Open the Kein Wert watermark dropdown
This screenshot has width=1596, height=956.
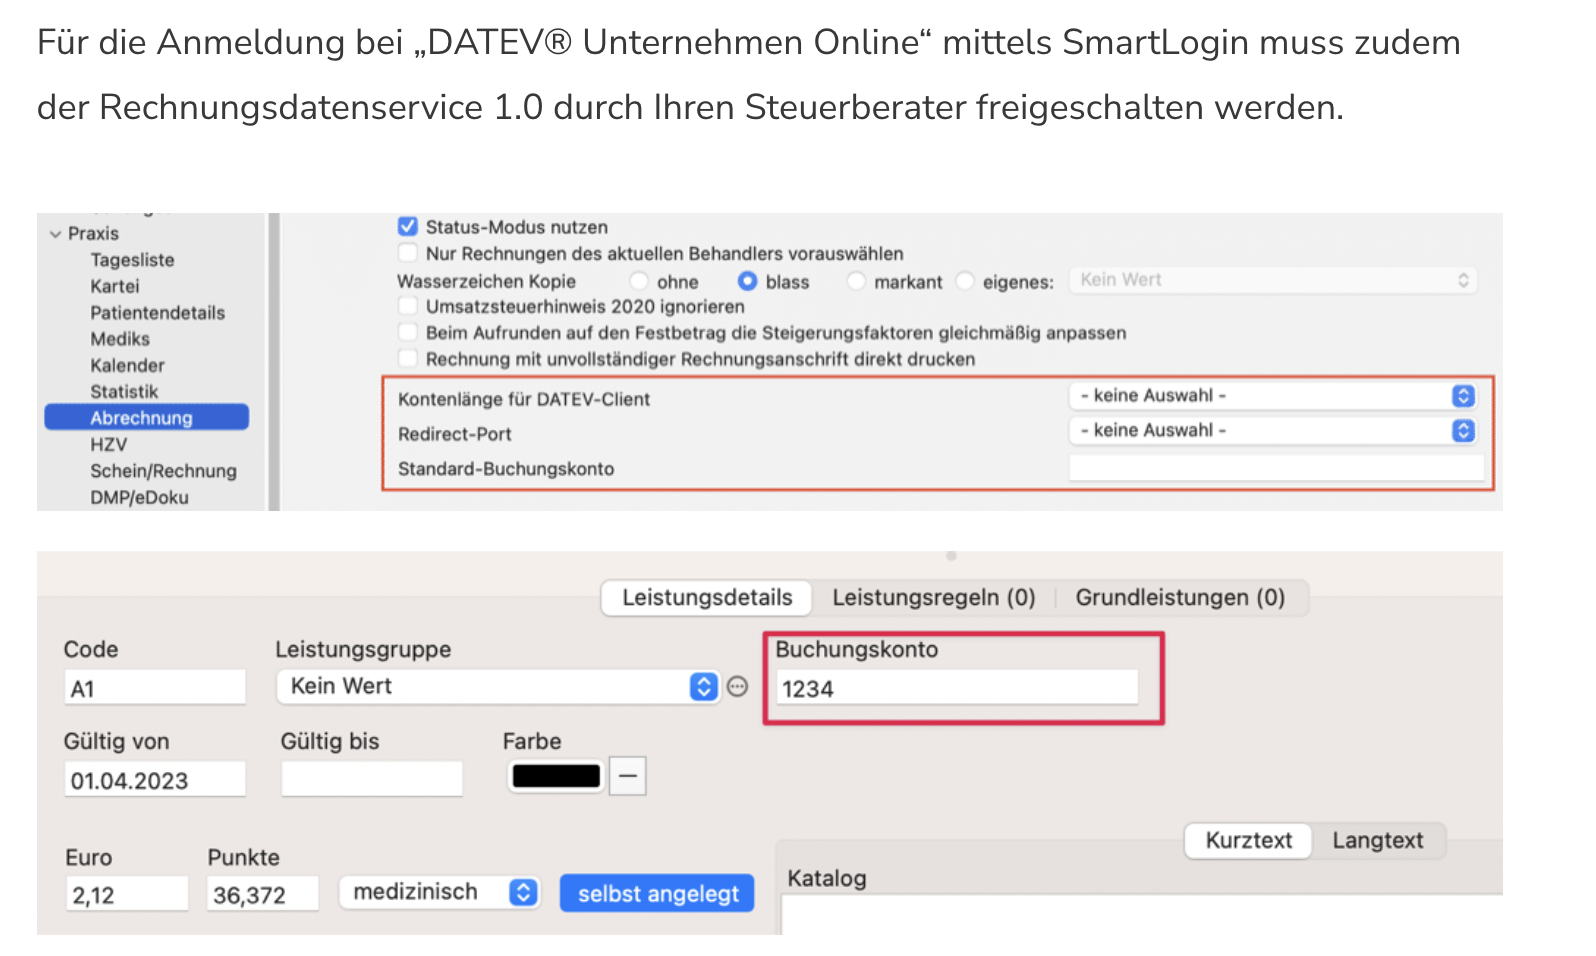pyautogui.click(x=1273, y=280)
